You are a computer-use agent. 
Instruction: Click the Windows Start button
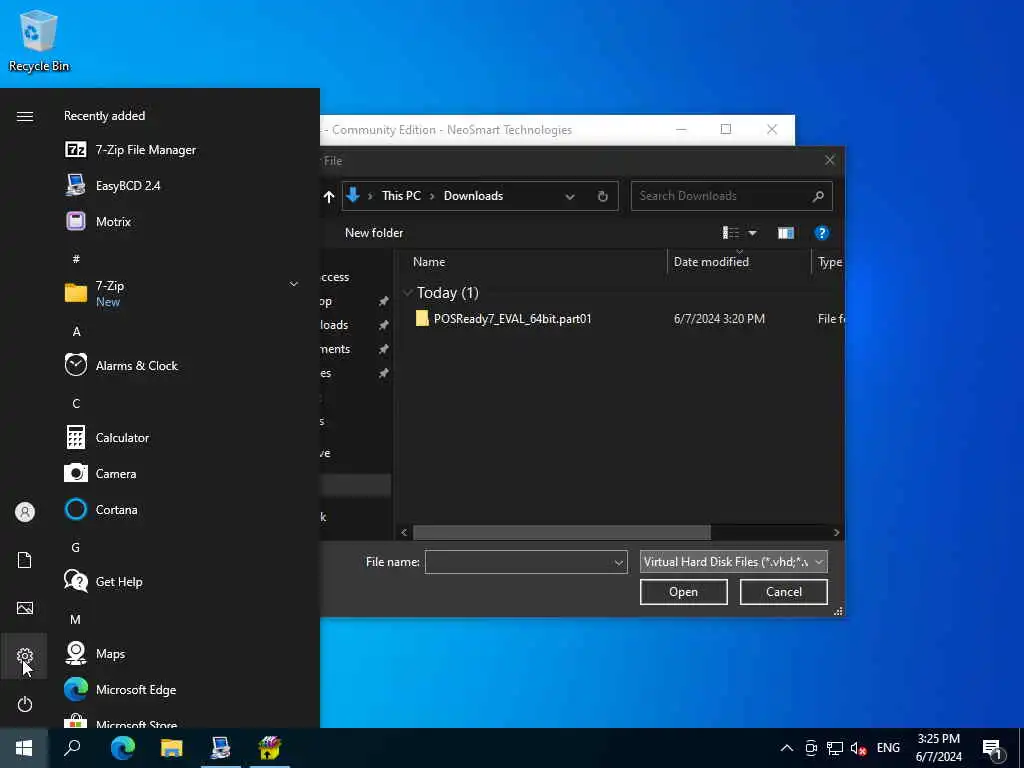(24, 748)
